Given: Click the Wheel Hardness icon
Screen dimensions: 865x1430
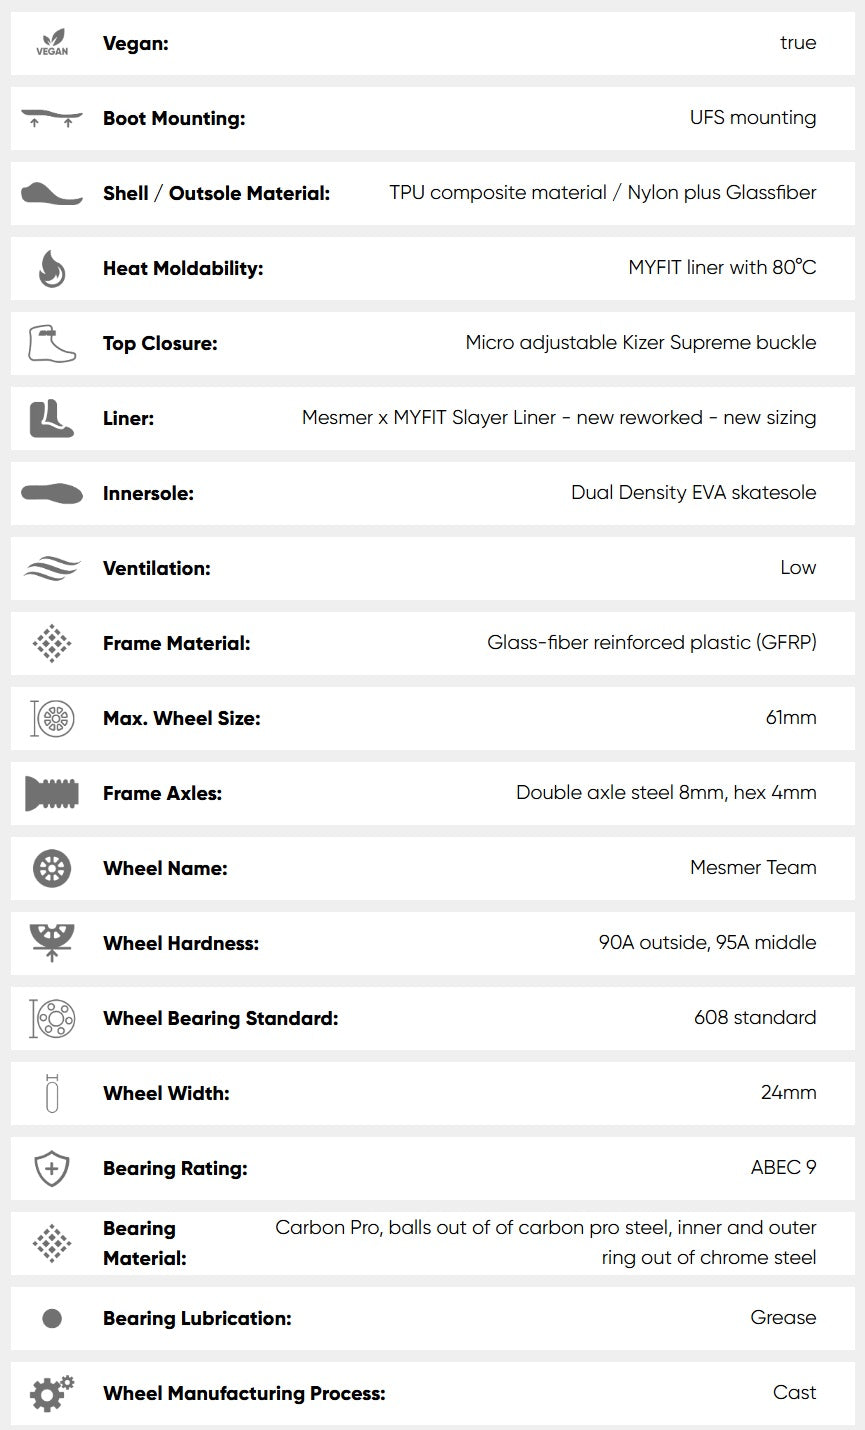Looking at the screenshot, I should (x=52, y=942).
